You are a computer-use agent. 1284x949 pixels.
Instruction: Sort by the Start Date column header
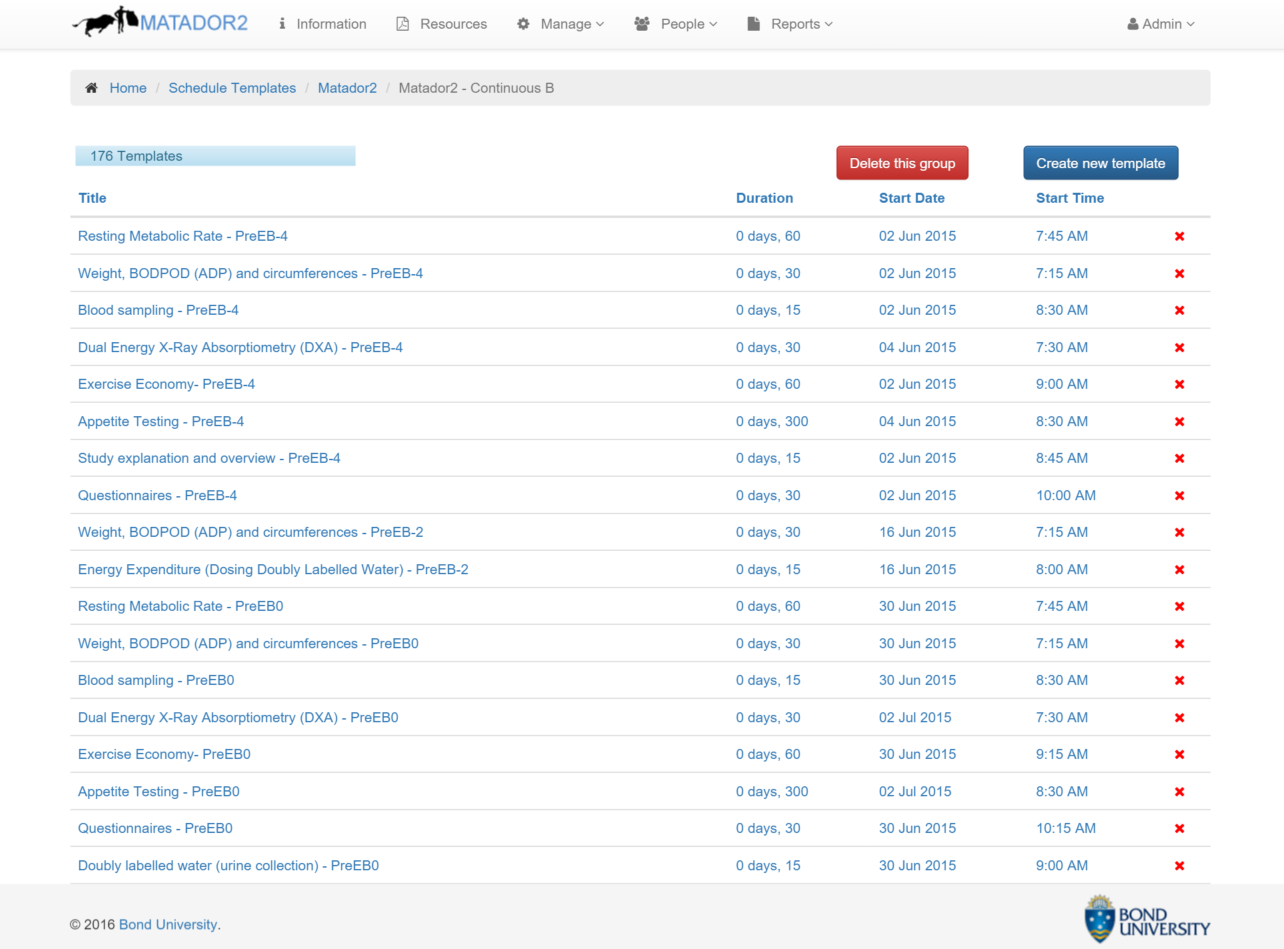pos(911,198)
